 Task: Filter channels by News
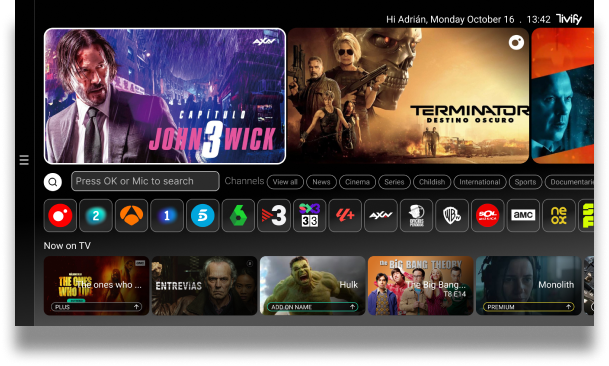321,182
